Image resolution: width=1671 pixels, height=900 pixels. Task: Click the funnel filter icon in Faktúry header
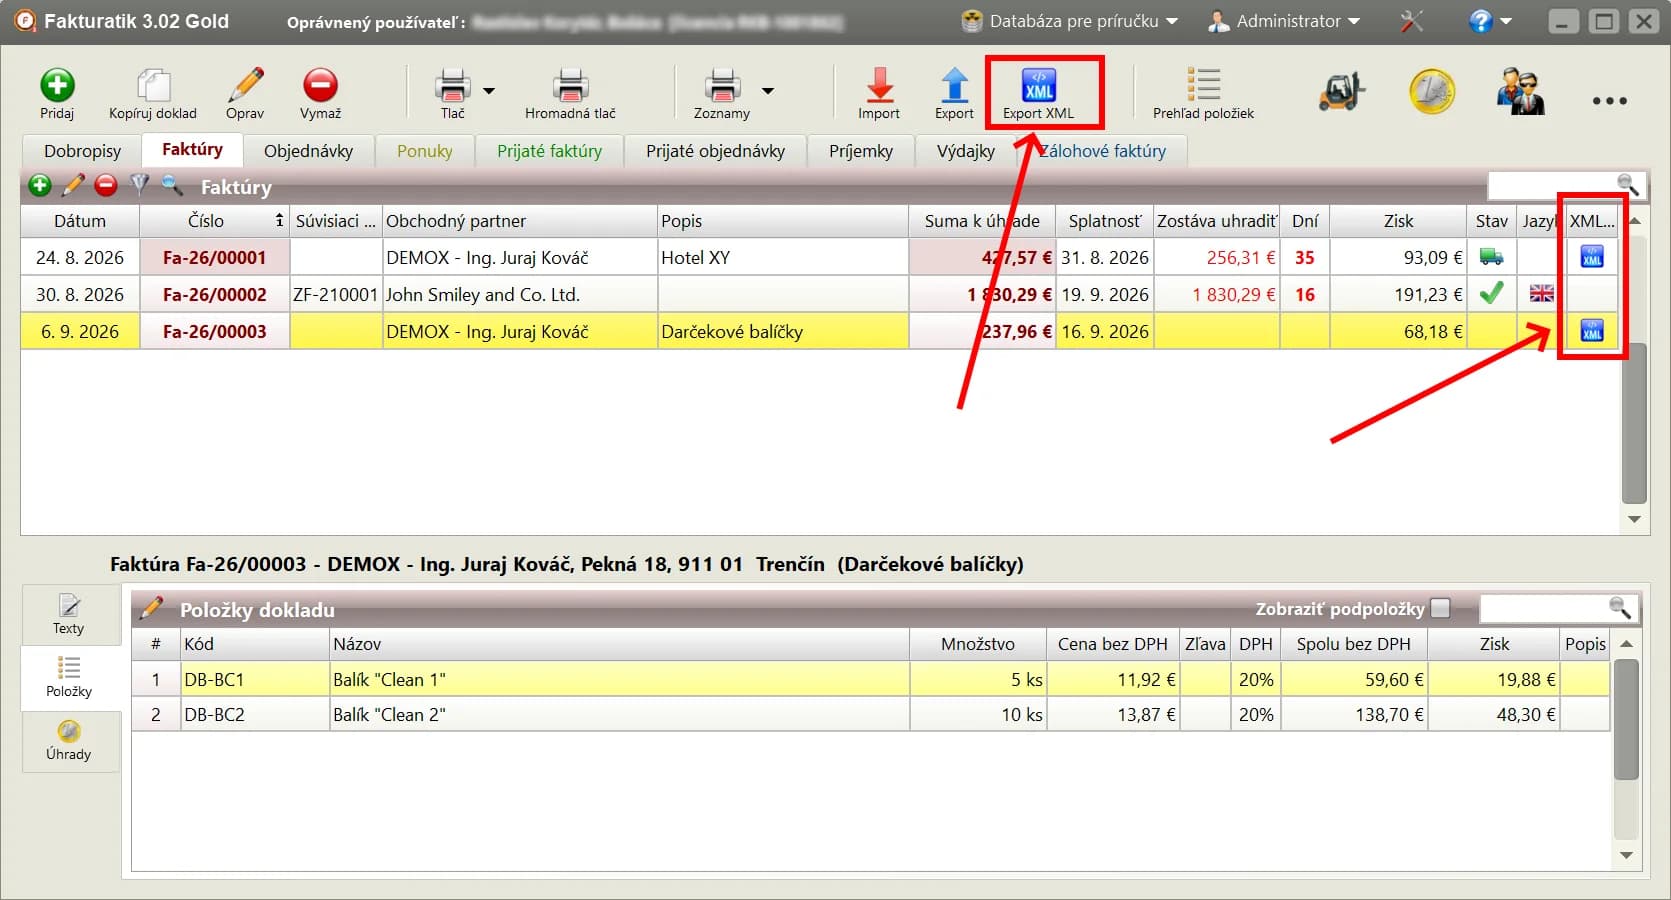pos(139,185)
